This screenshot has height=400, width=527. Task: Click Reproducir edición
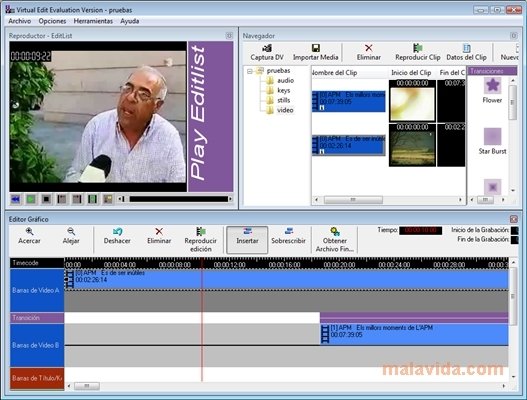(201, 240)
